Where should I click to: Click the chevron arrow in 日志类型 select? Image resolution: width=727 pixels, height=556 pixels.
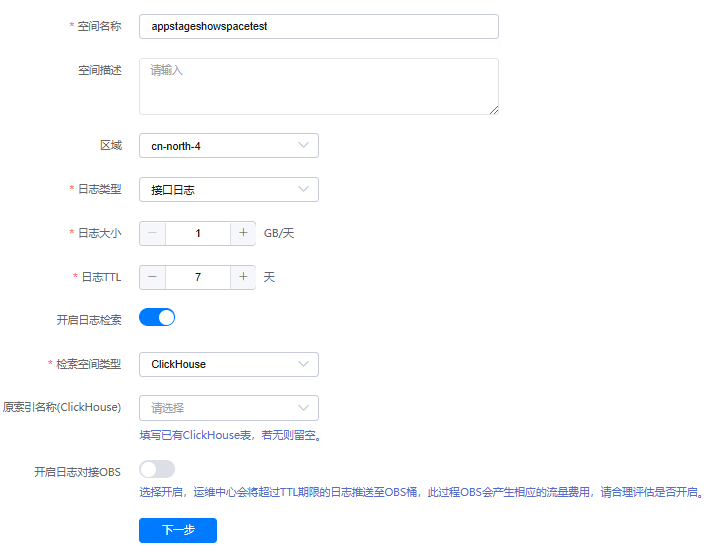tap(304, 190)
